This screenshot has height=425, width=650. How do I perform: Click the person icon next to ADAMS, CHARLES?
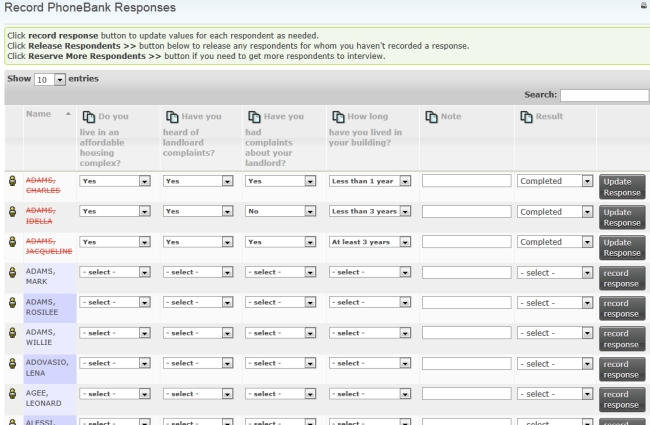13,182
